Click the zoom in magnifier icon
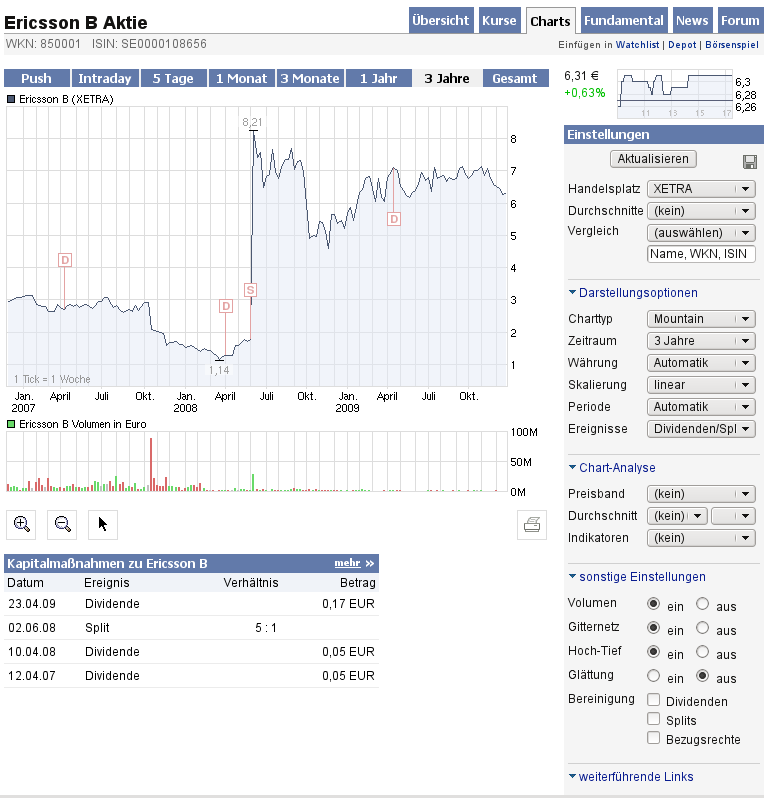Image resolution: width=764 pixels, height=798 pixels. [21, 524]
